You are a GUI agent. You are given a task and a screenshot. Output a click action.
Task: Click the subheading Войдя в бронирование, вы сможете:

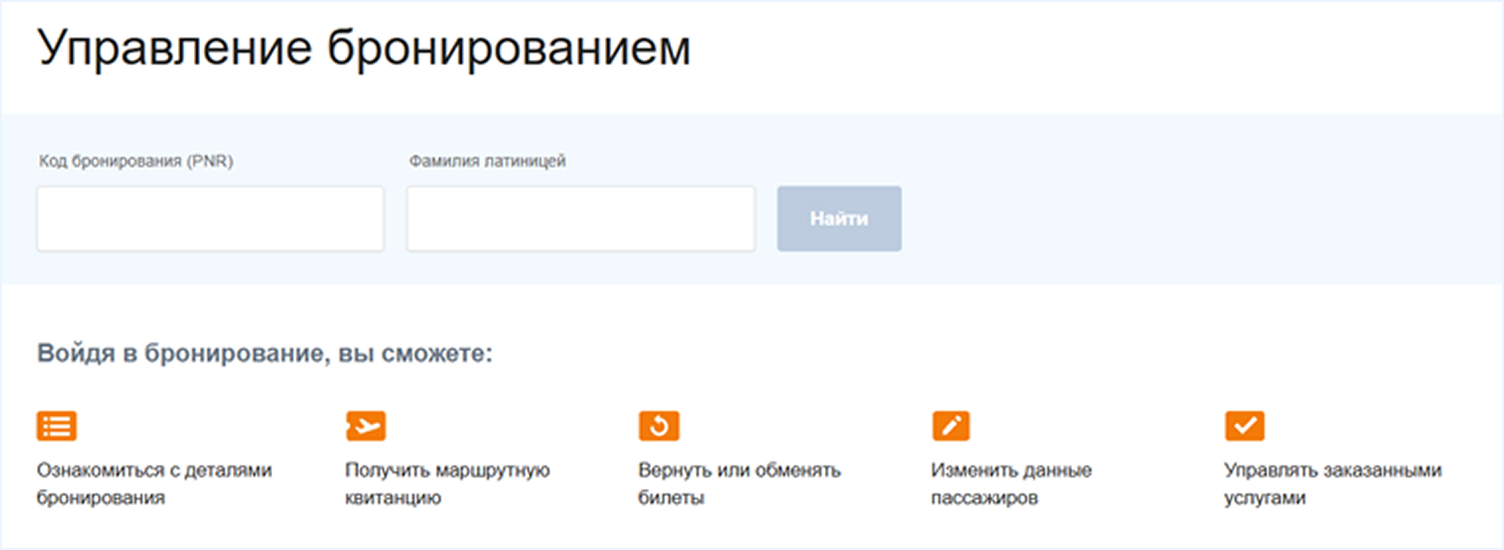(265, 354)
